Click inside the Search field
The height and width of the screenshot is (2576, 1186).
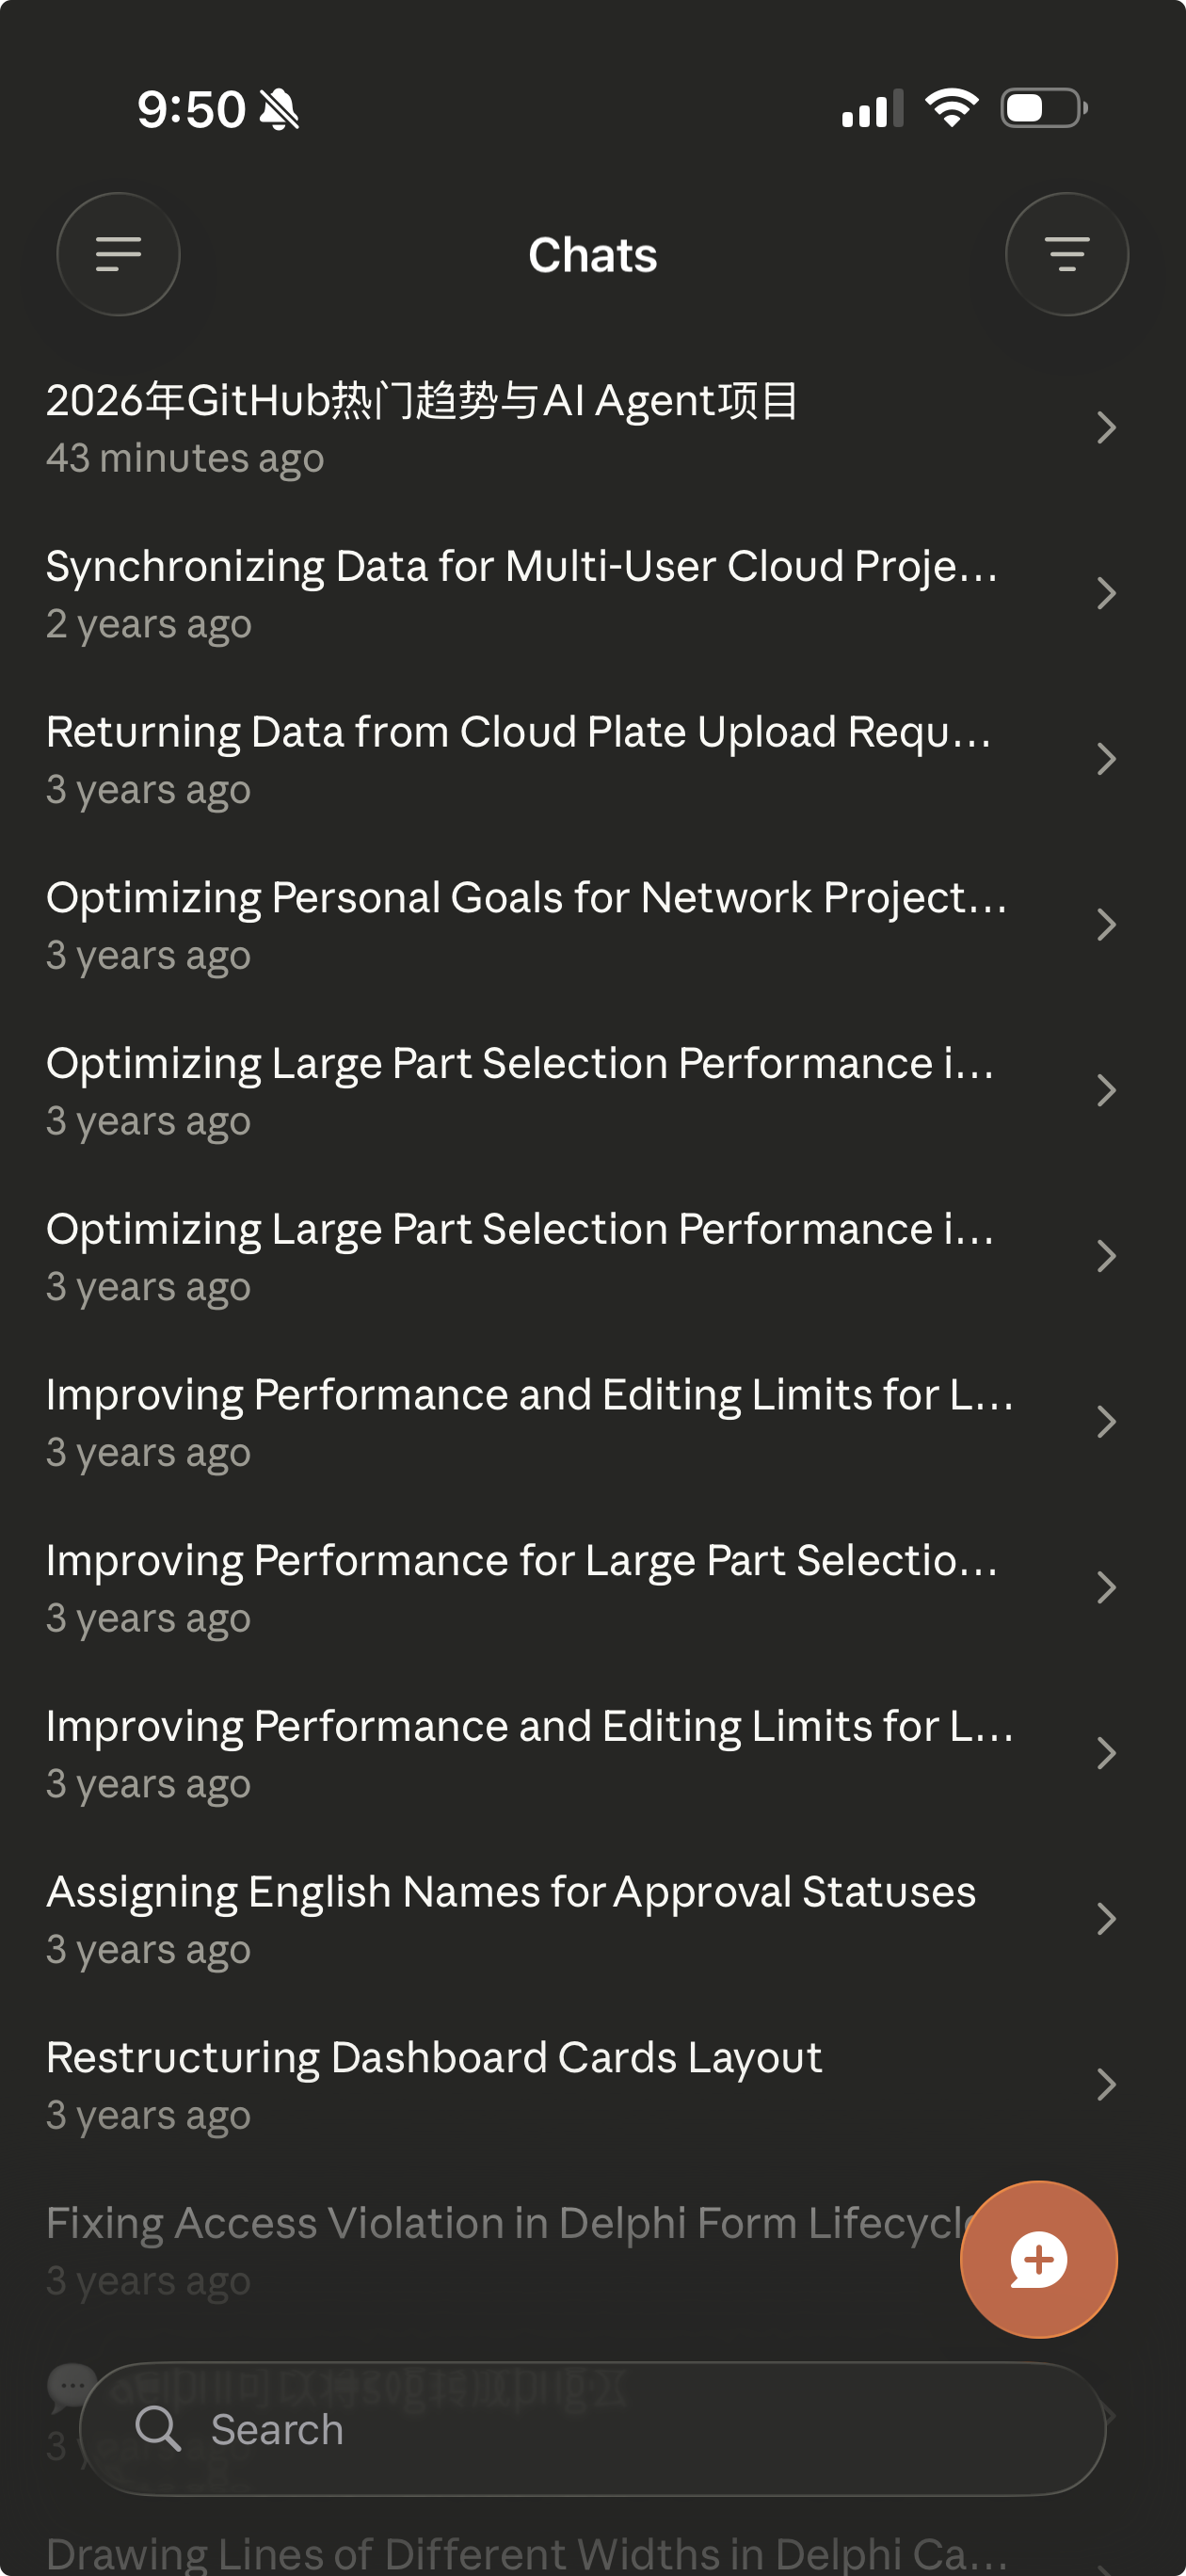point(593,2428)
